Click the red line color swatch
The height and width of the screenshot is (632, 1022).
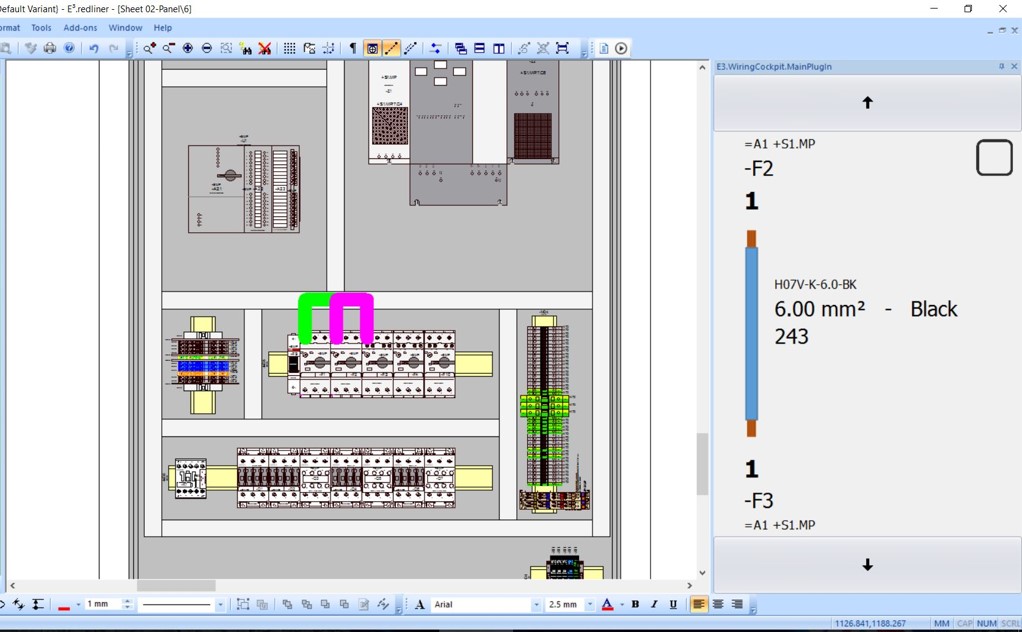click(64, 605)
